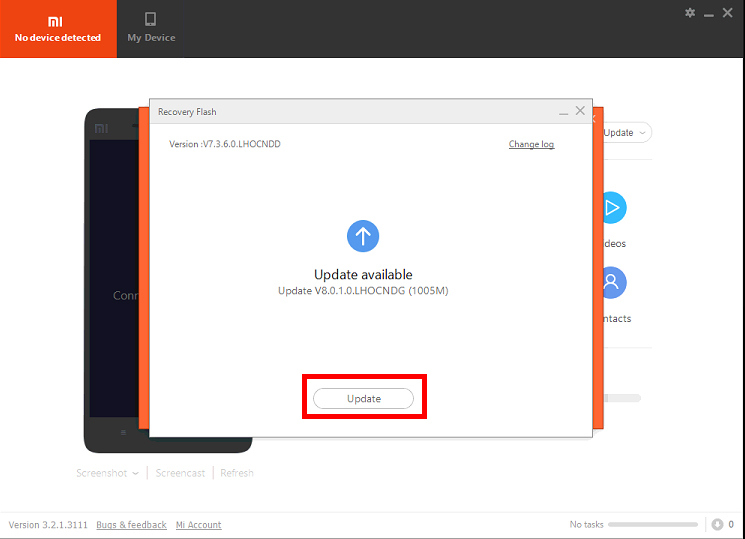Click the Screencast option
Screen dimensions: 745x539
tap(180, 473)
